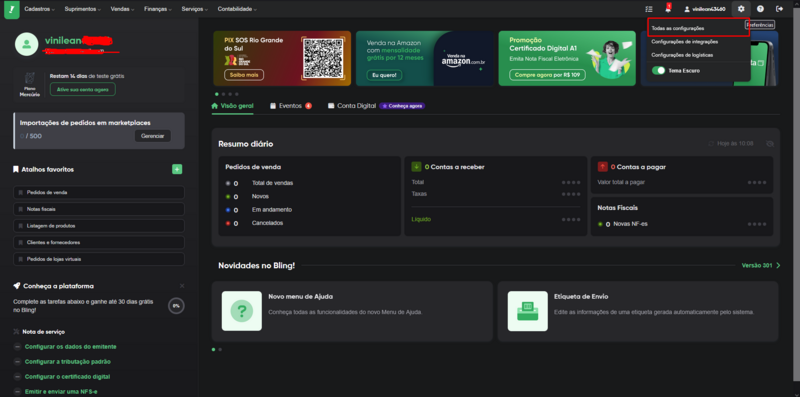800x397 pixels.
Task: Click the Conheça agora purple badge
Action: point(403,106)
